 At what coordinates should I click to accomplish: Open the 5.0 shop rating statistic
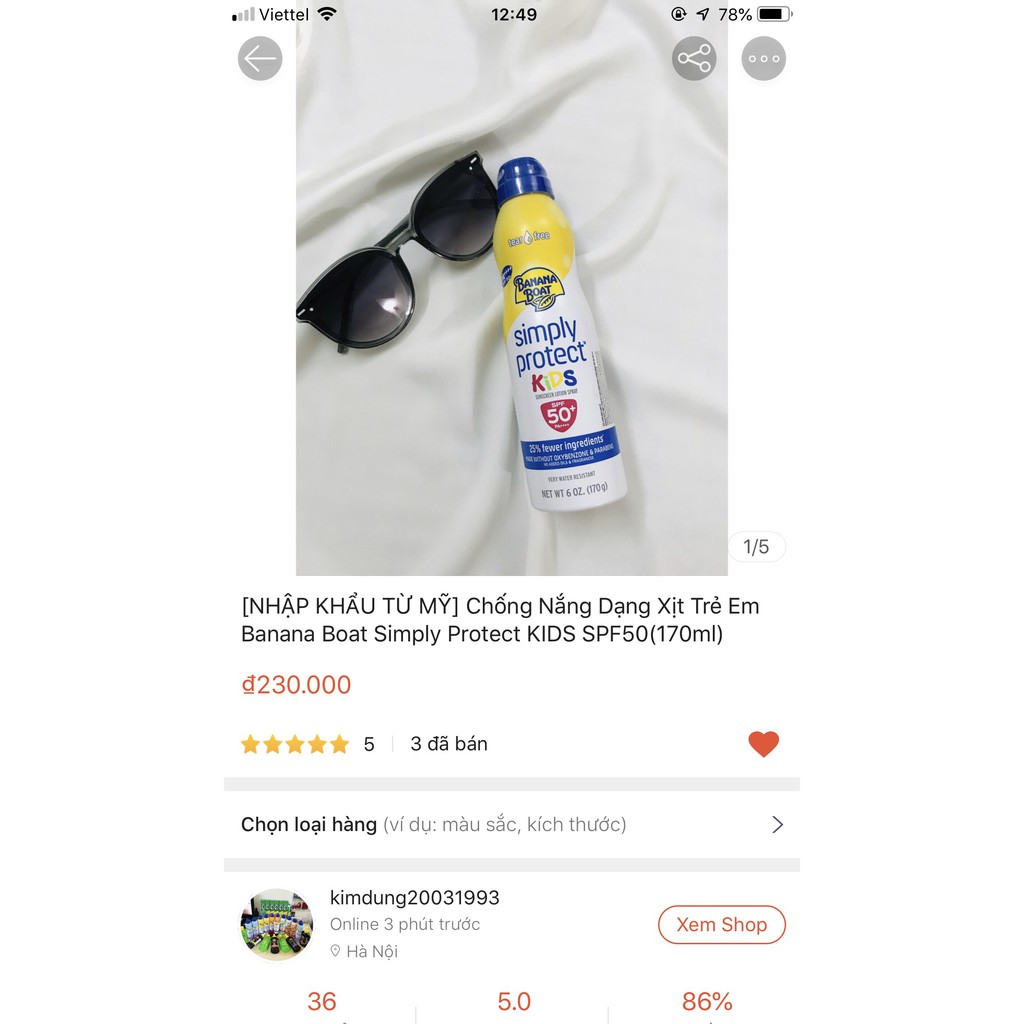tap(514, 1001)
